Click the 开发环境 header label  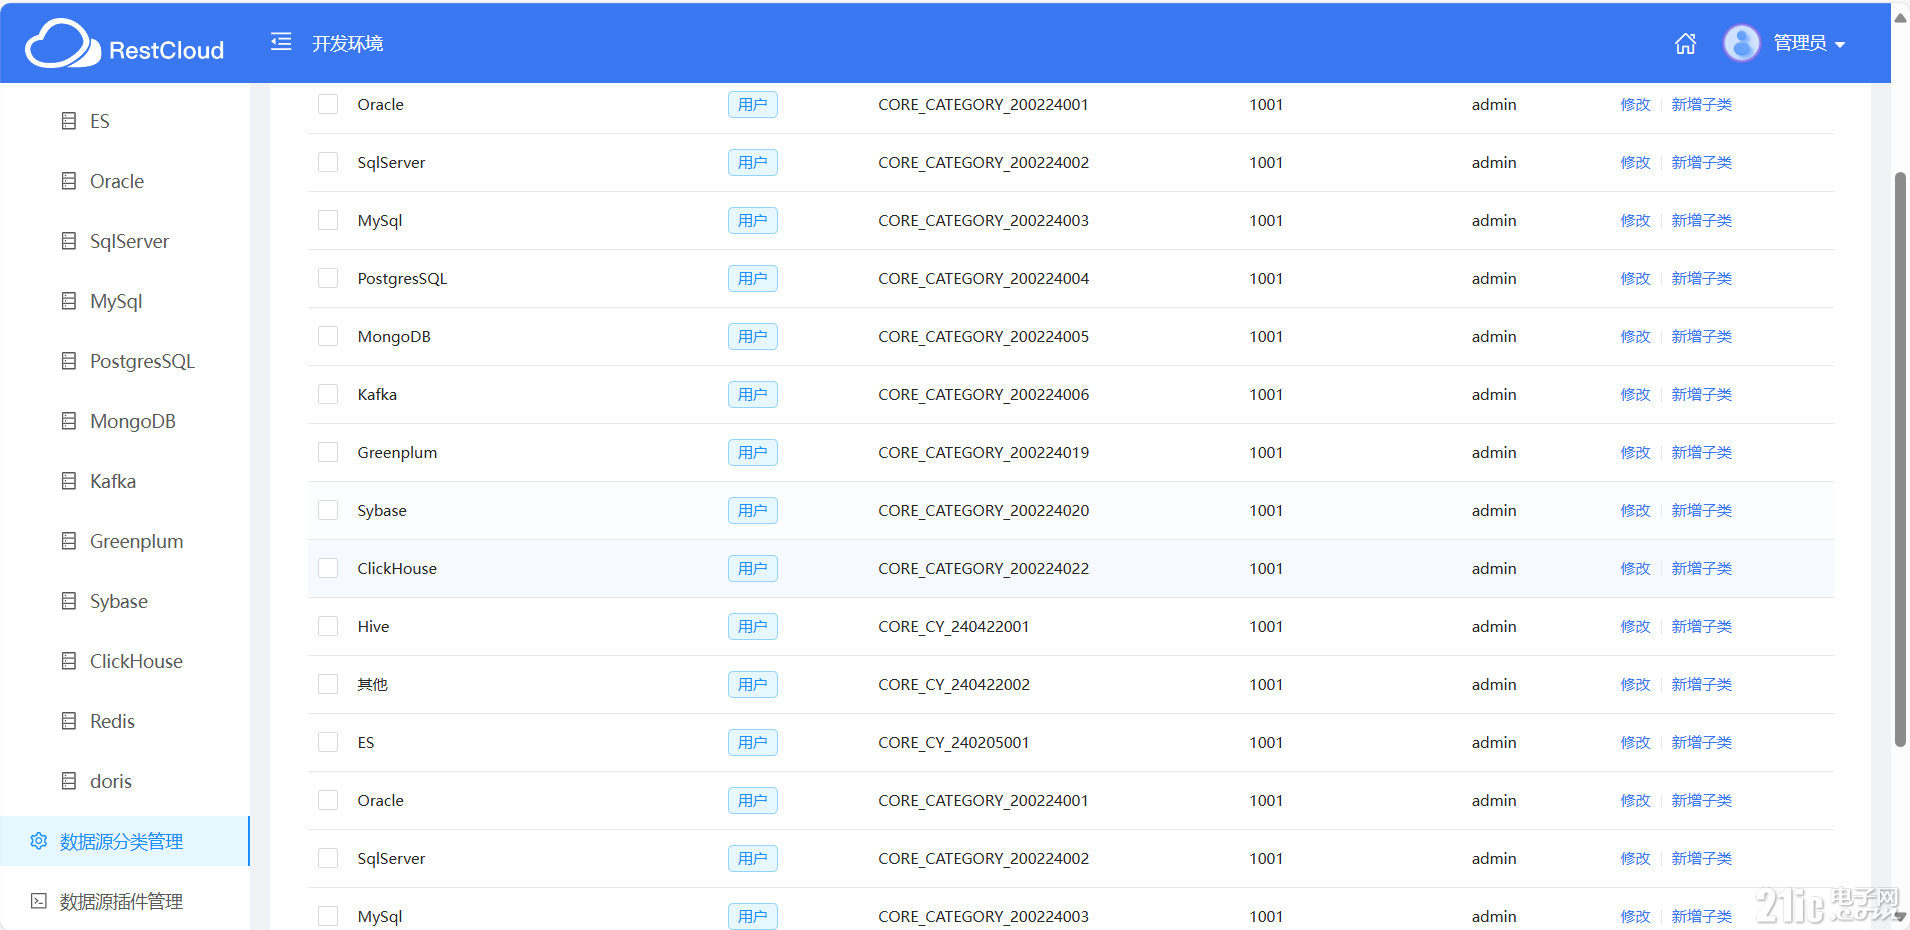tap(347, 43)
